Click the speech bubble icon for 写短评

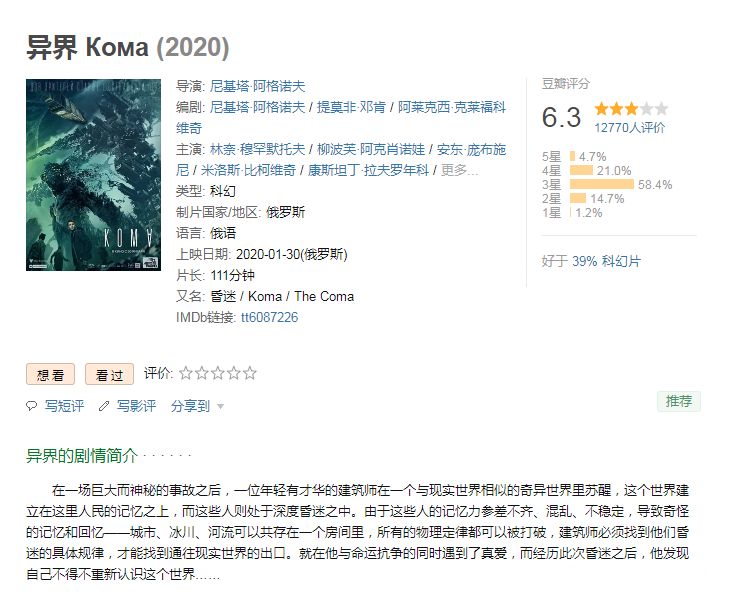(31, 406)
